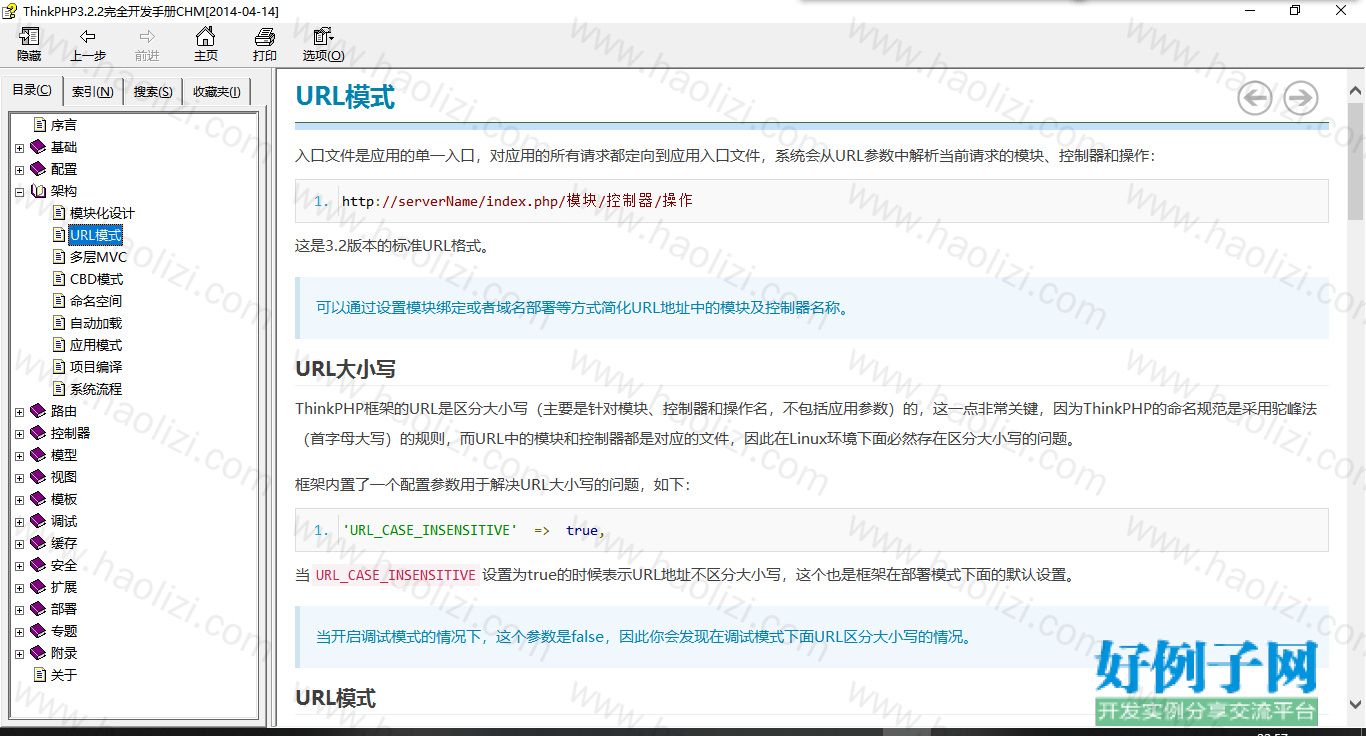
Task: Click the 'URL_CASE_INSENSITIVE' => true code line
Action: (812, 530)
